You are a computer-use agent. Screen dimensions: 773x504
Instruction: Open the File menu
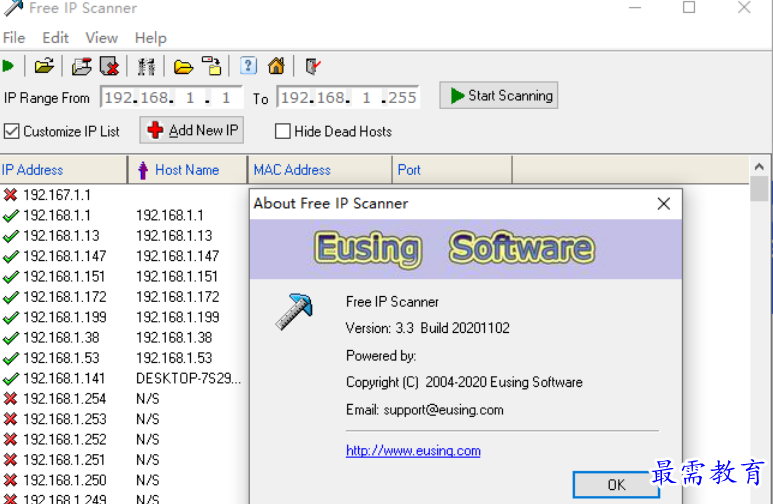pos(14,37)
